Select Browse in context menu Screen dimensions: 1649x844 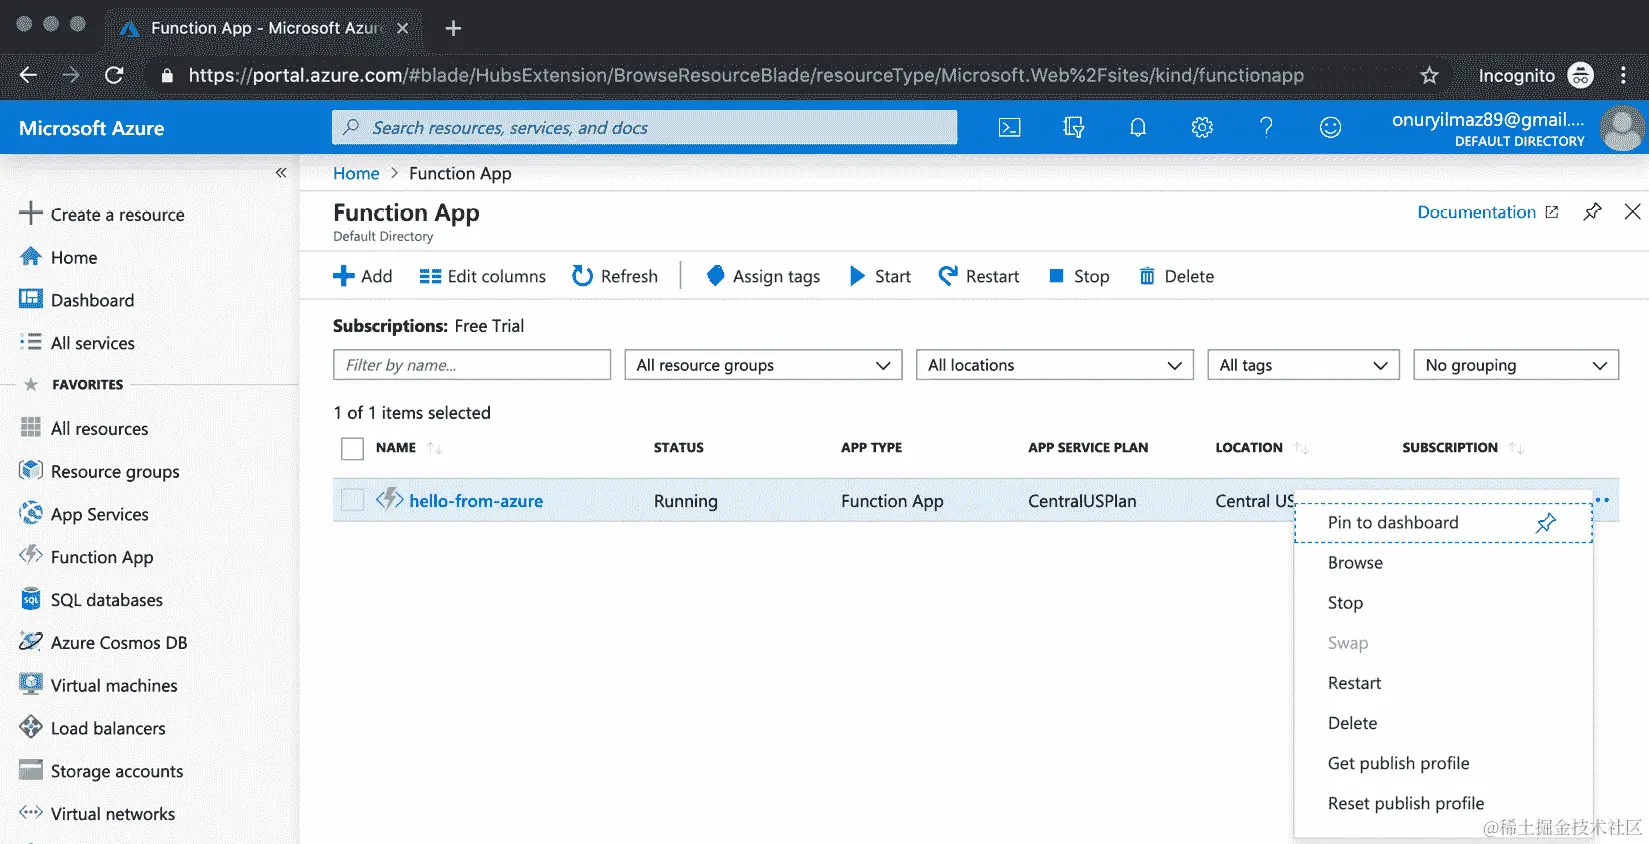(x=1443, y=563)
